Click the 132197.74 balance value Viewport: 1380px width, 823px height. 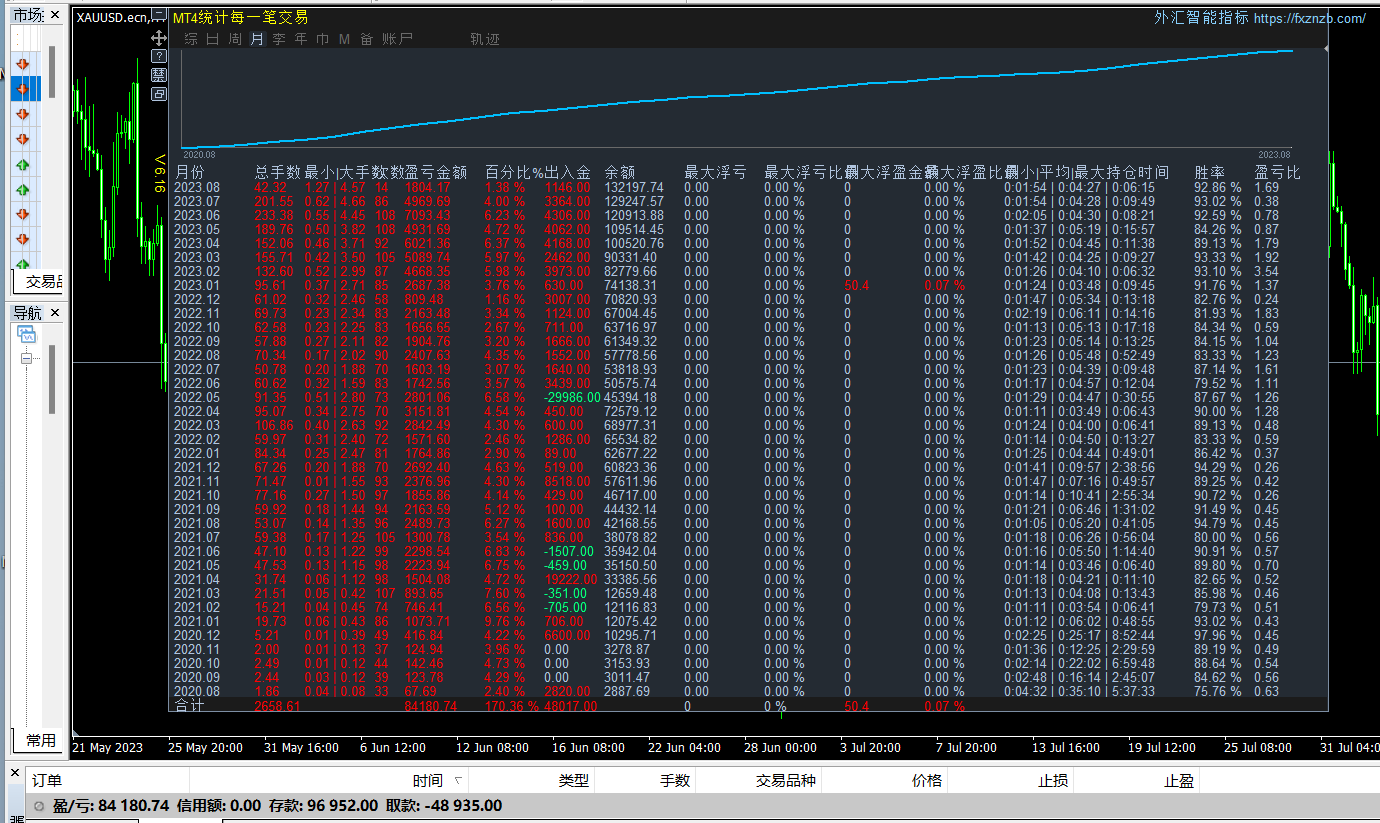pos(634,187)
